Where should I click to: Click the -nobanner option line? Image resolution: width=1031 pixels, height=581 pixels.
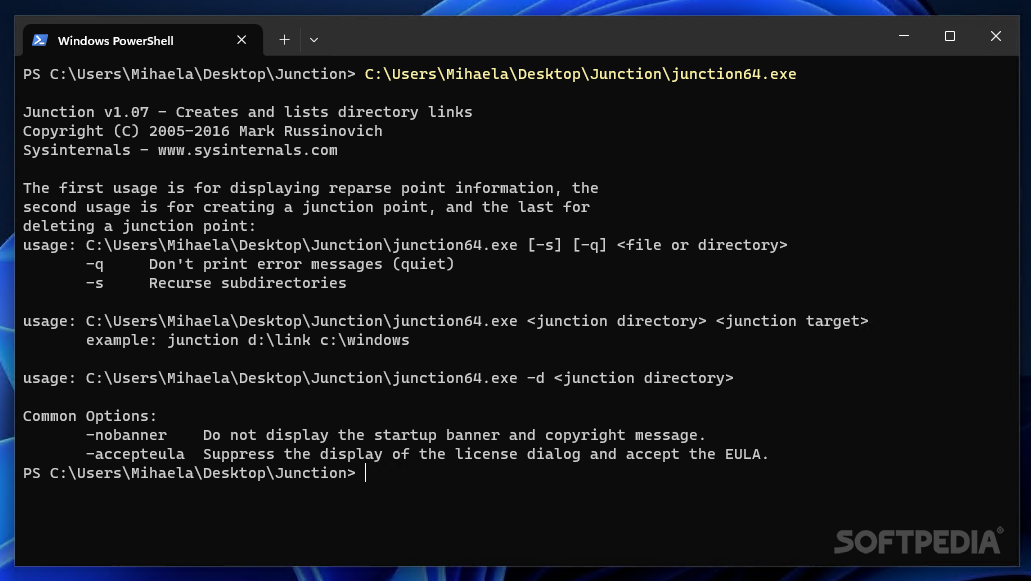(x=396, y=436)
